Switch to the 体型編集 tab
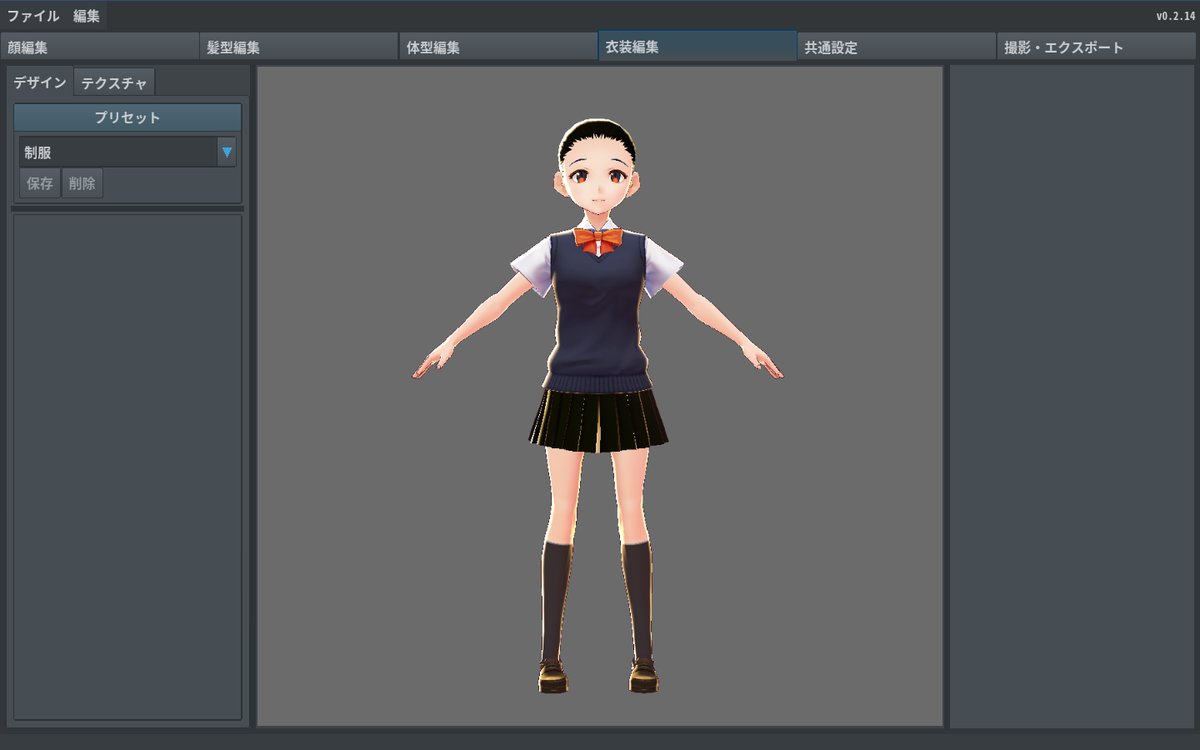The width and height of the screenshot is (1200, 750). click(498, 47)
